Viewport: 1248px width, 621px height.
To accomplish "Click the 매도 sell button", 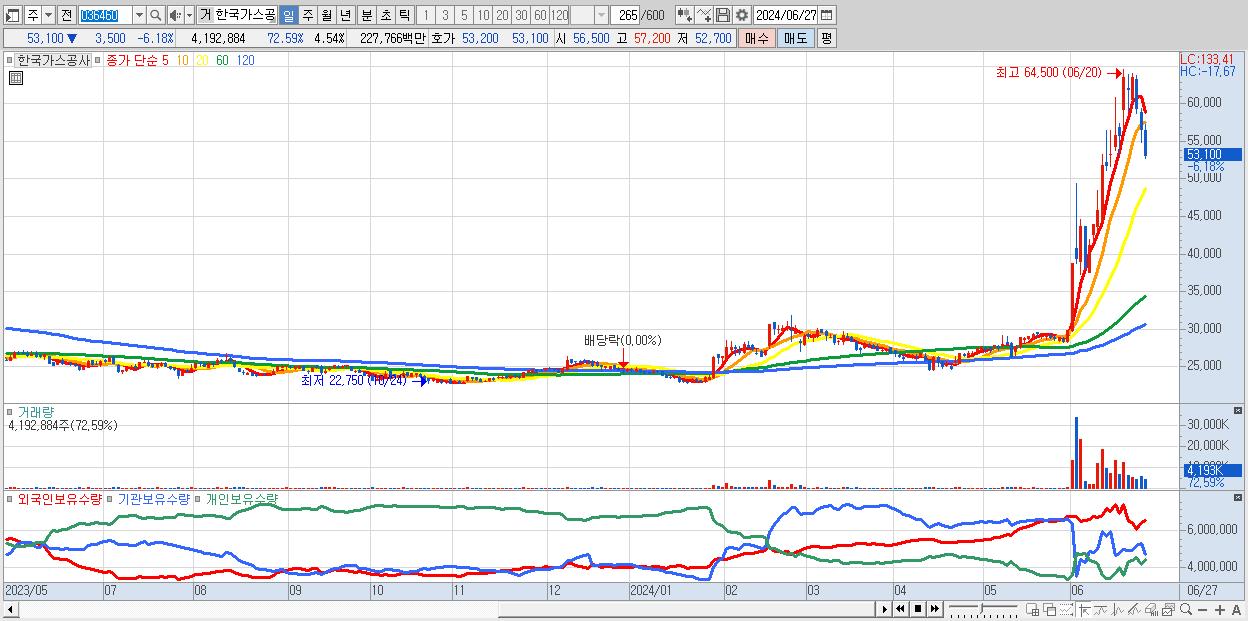I will (796, 38).
